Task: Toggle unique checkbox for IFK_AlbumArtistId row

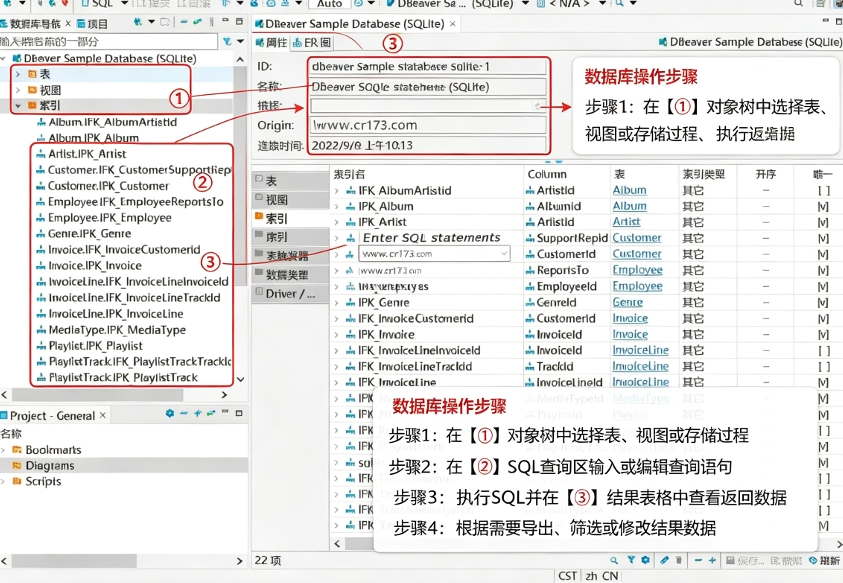Action: point(824,190)
